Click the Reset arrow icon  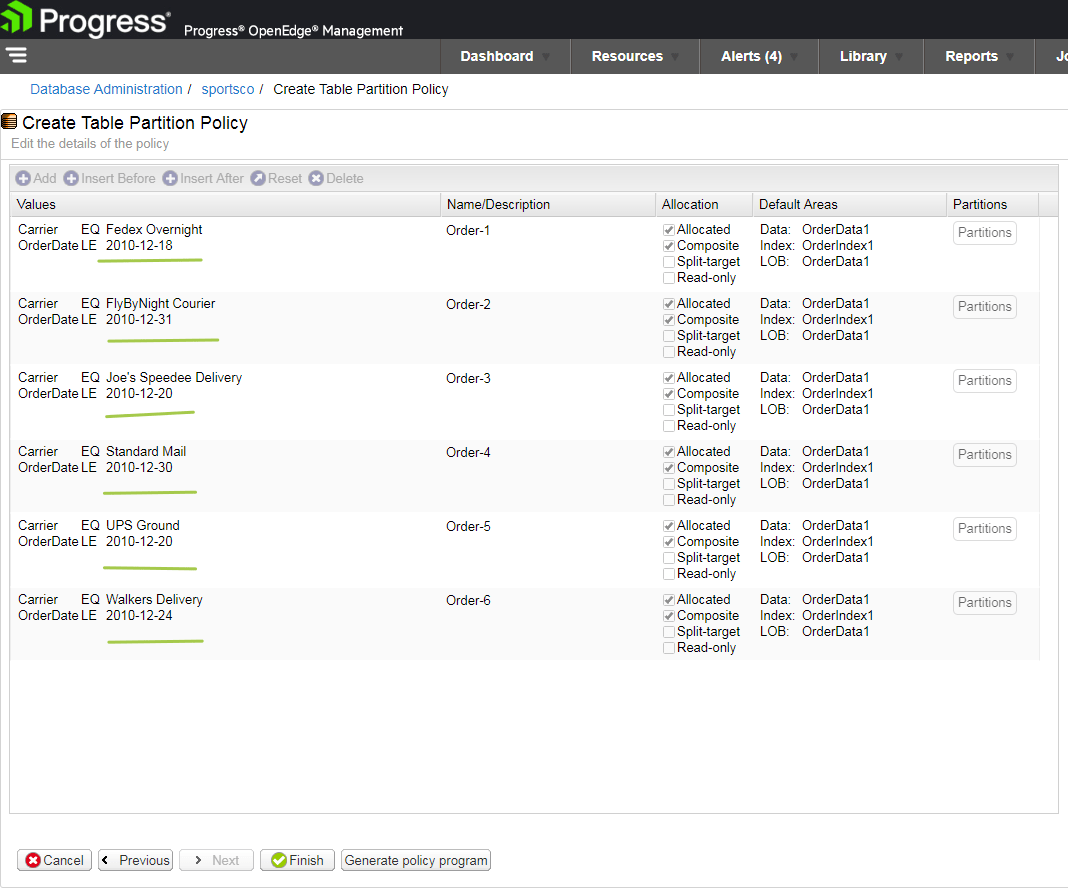pos(258,178)
